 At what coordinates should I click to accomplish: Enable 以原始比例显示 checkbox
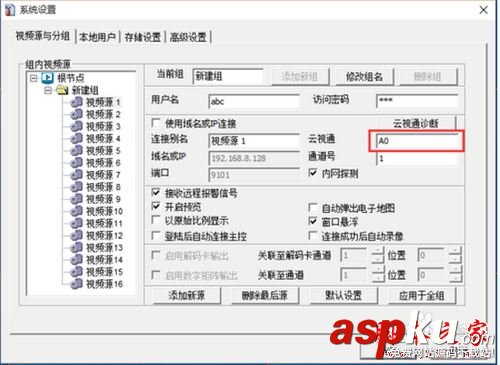[x=156, y=220]
